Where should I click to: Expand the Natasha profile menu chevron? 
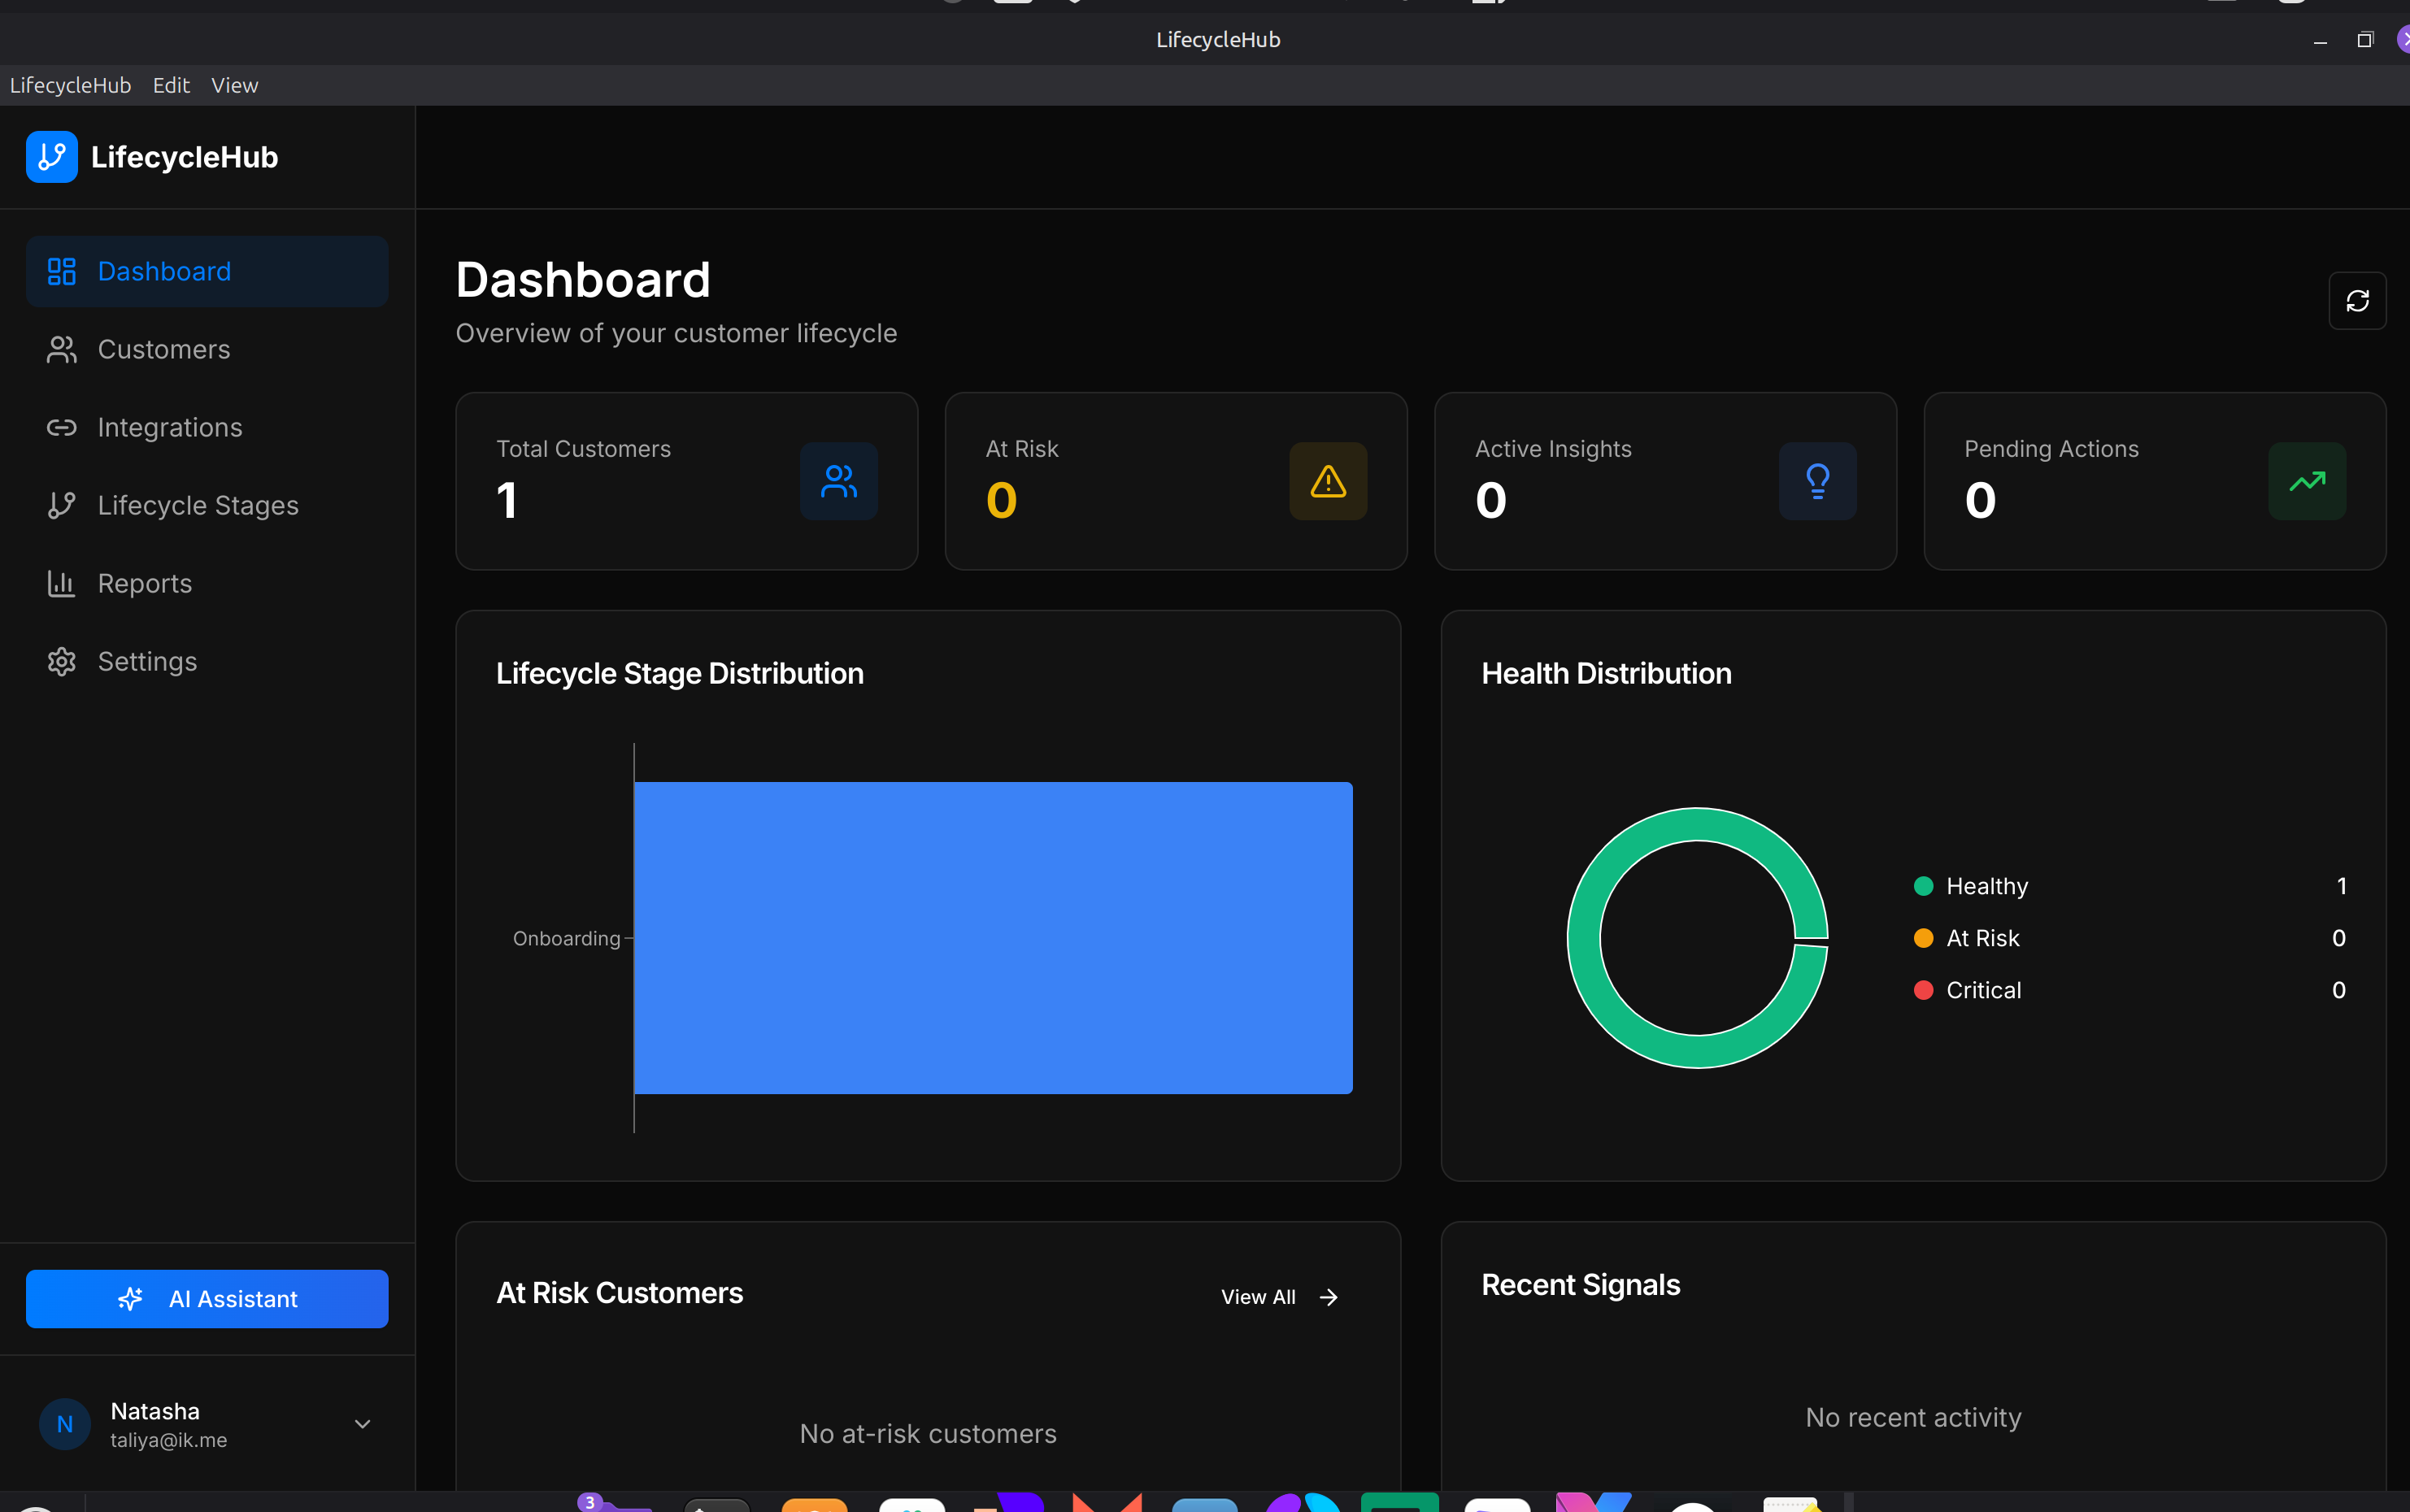click(361, 1423)
